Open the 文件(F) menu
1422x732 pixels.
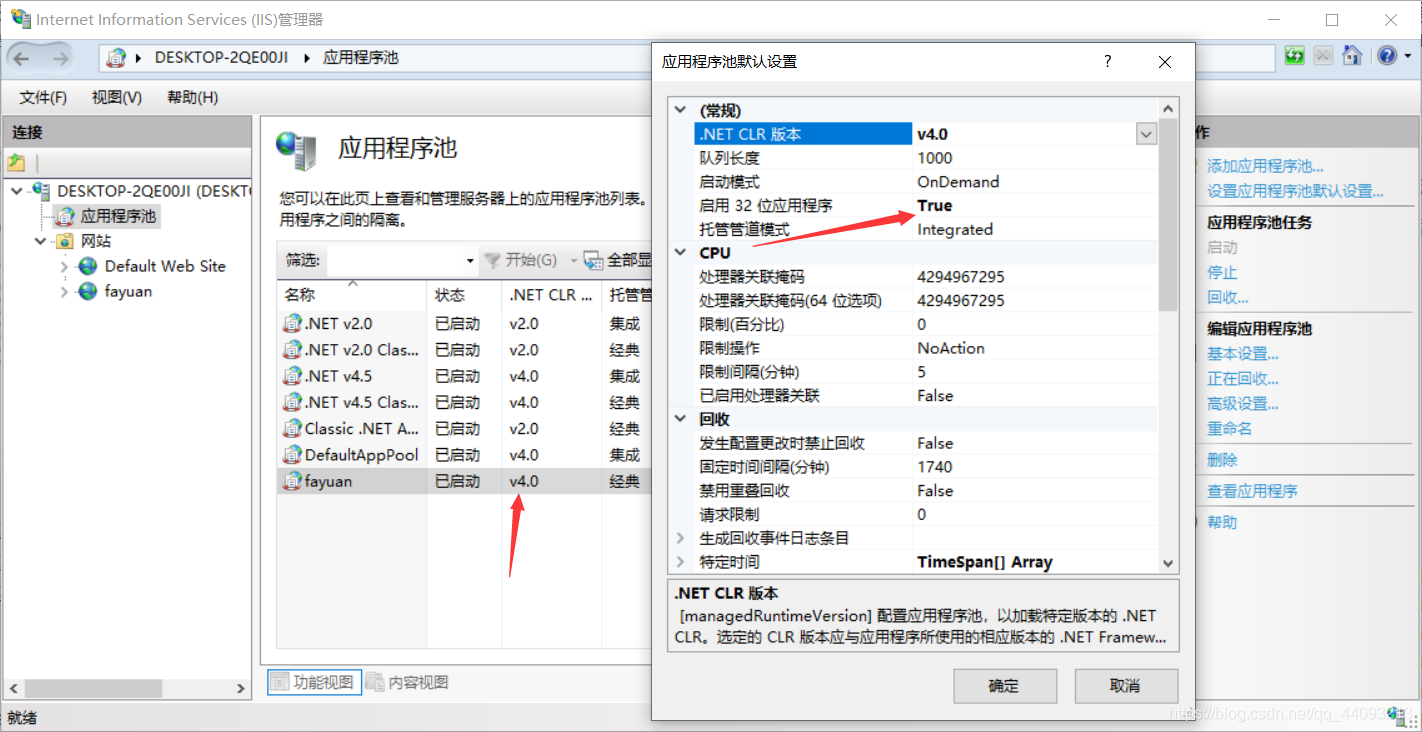(x=43, y=97)
